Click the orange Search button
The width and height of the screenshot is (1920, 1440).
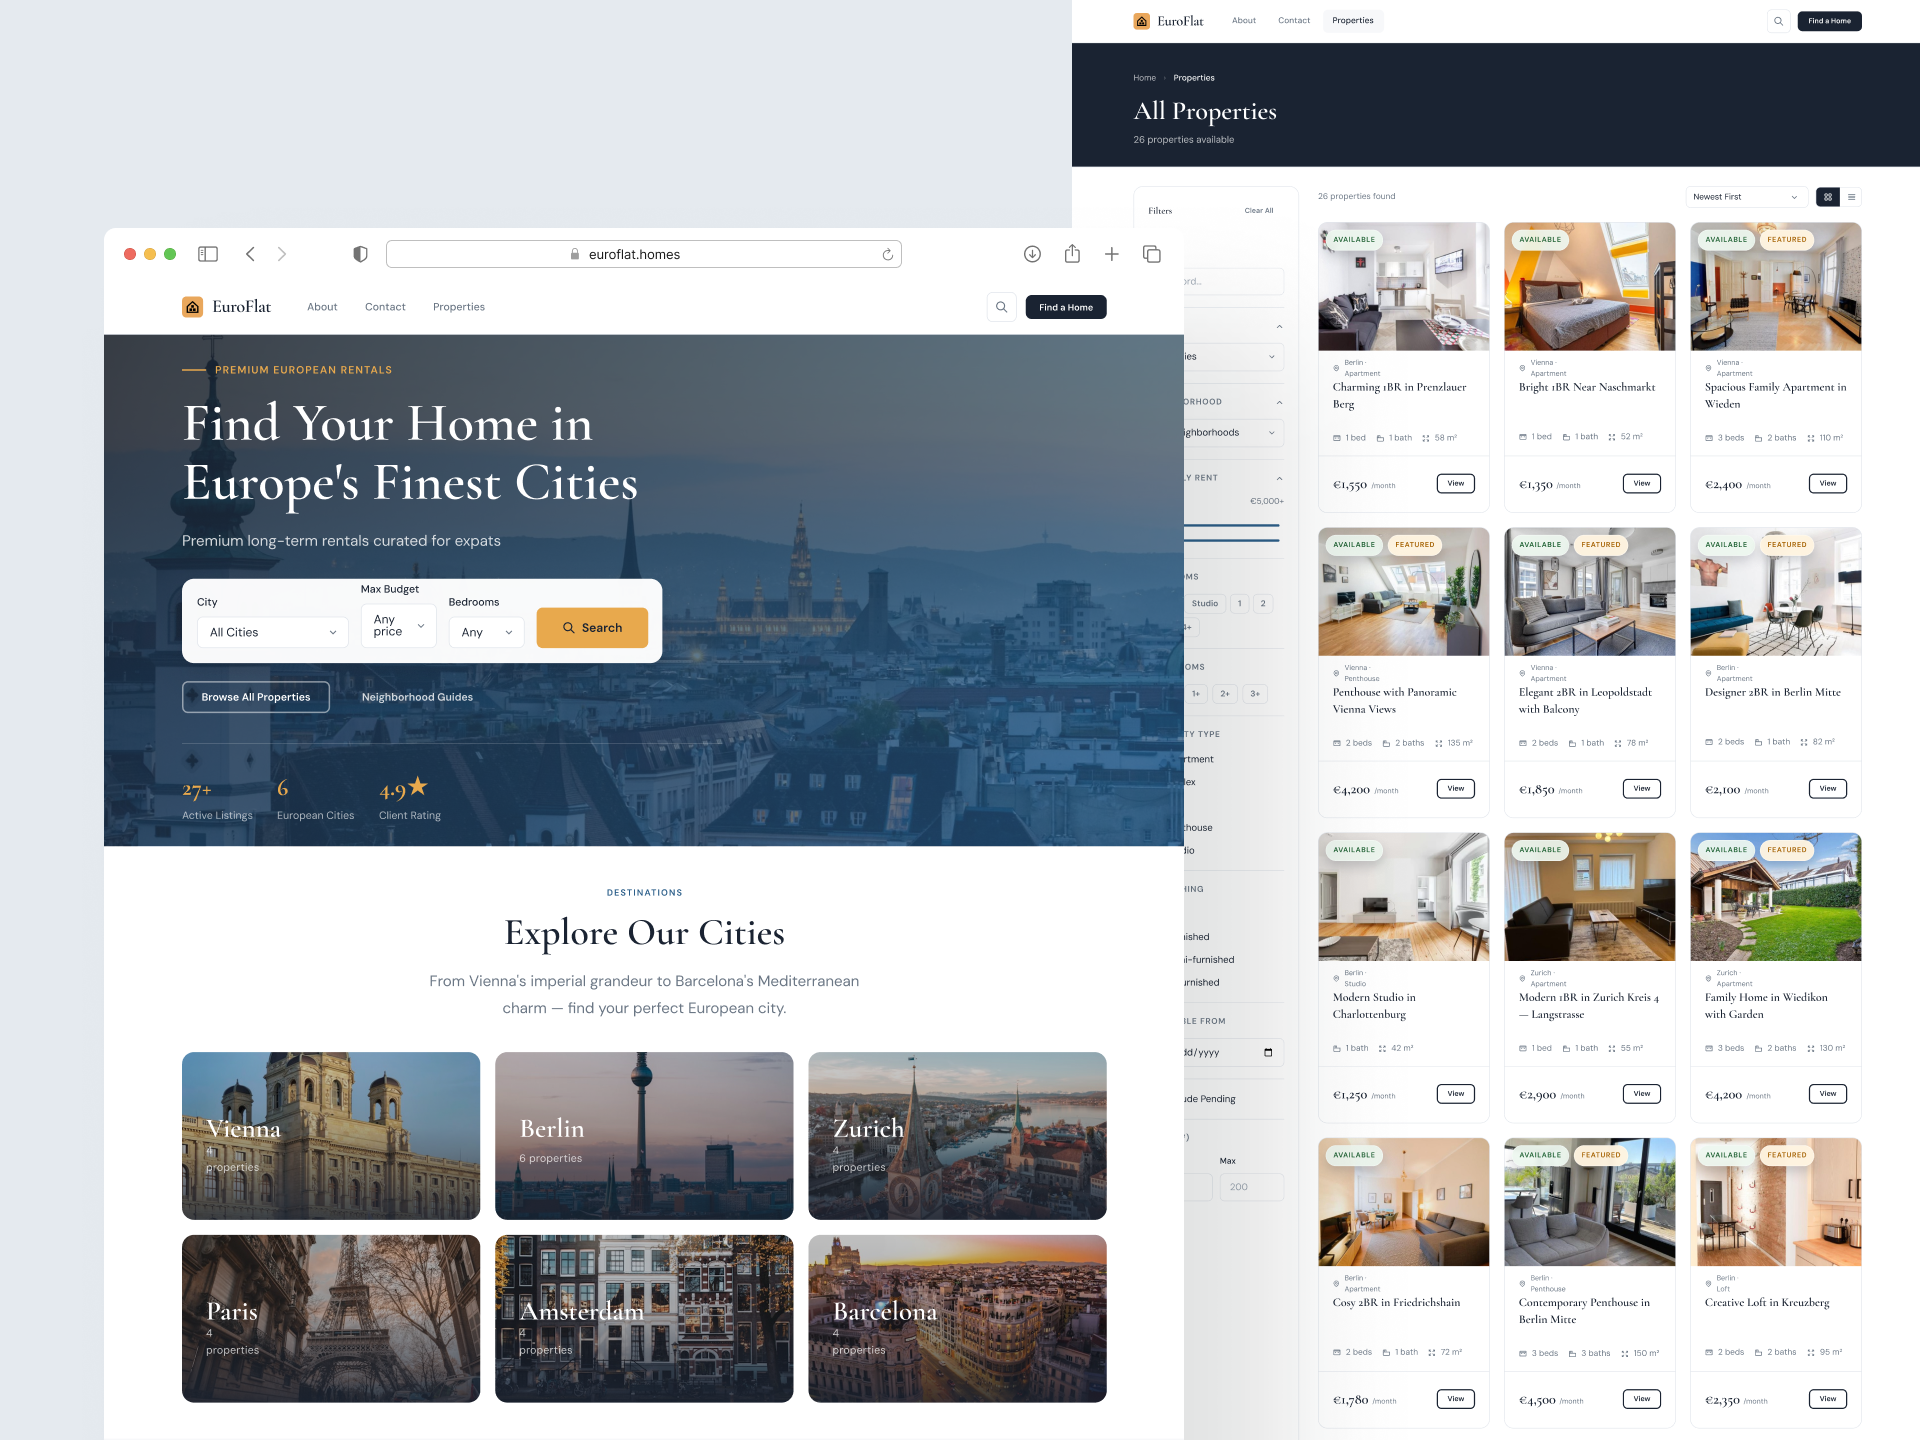click(592, 628)
